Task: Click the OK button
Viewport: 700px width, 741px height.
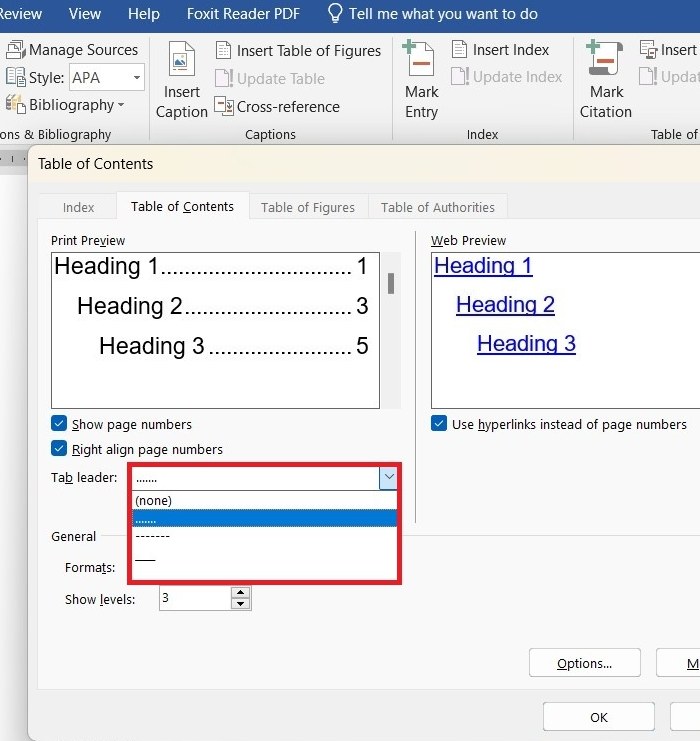Action: click(599, 716)
